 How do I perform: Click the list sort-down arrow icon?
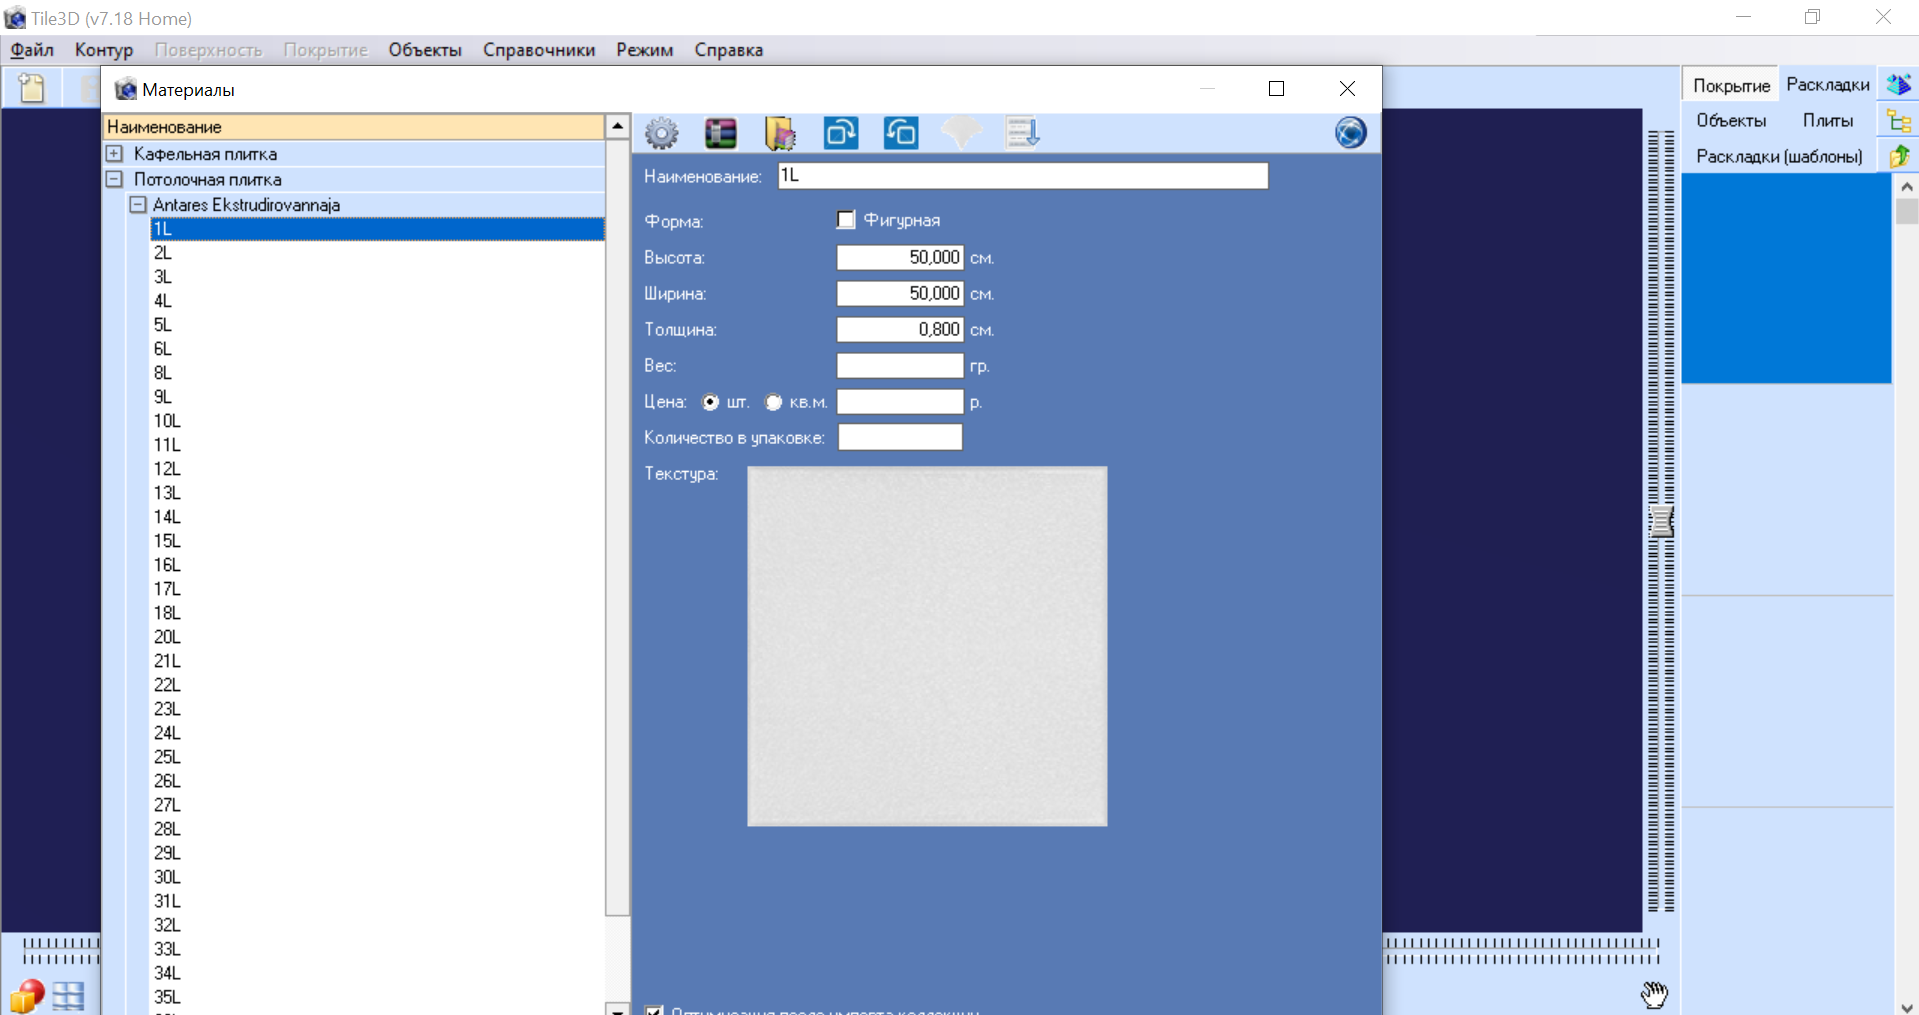tap(1022, 133)
